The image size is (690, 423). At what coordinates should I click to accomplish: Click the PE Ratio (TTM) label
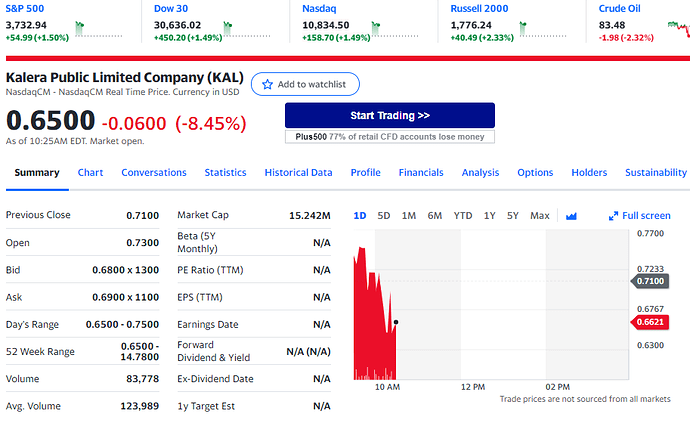(x=210, y=270)
